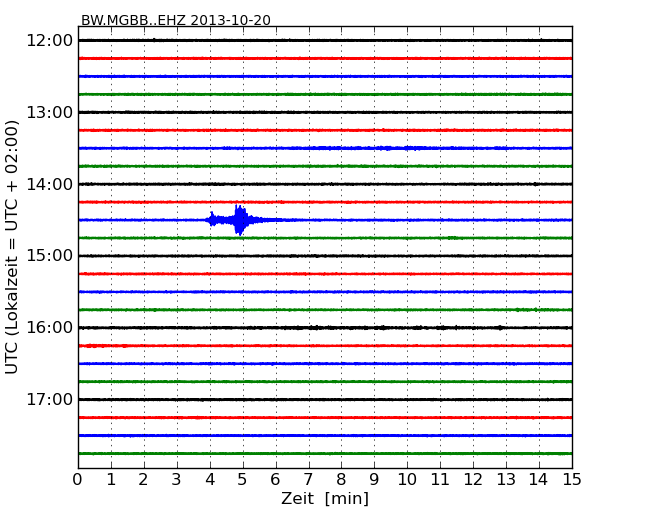
Task: Click the Zeit [min] axis title
Action: point(325,498)
